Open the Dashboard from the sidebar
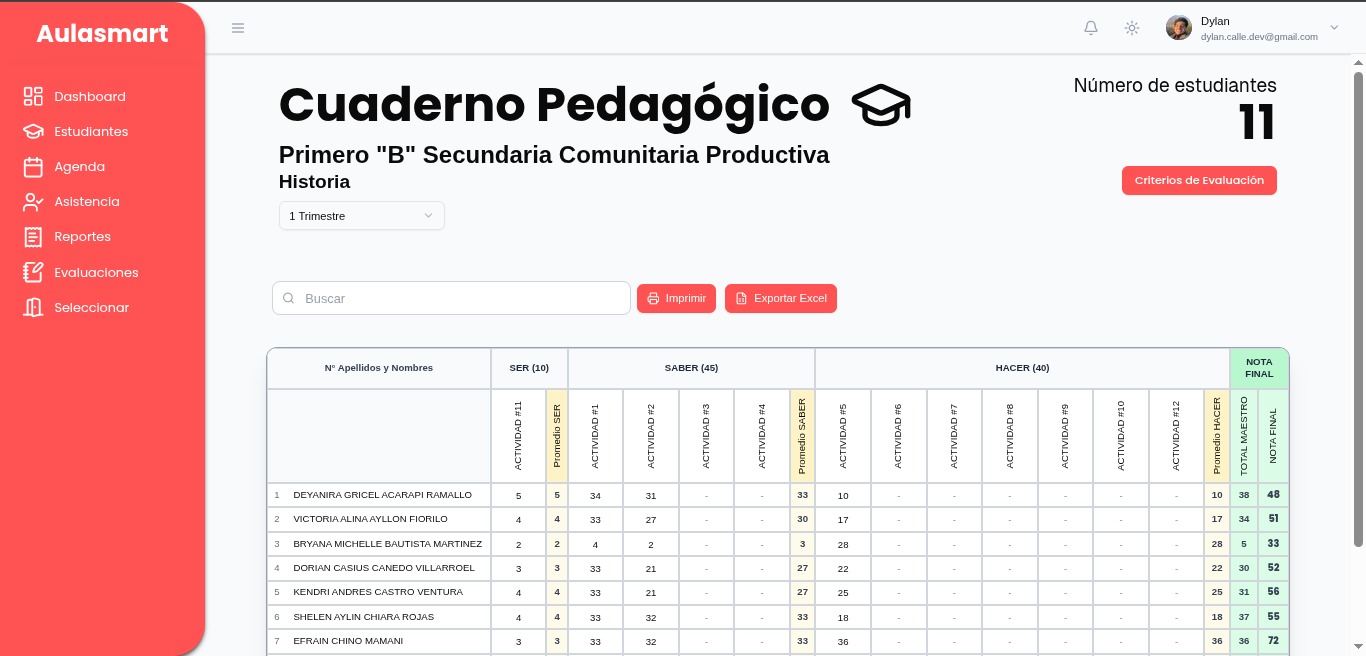This screenshot has width=1366, height=656. pyautogui.click(x=33, y=96)
